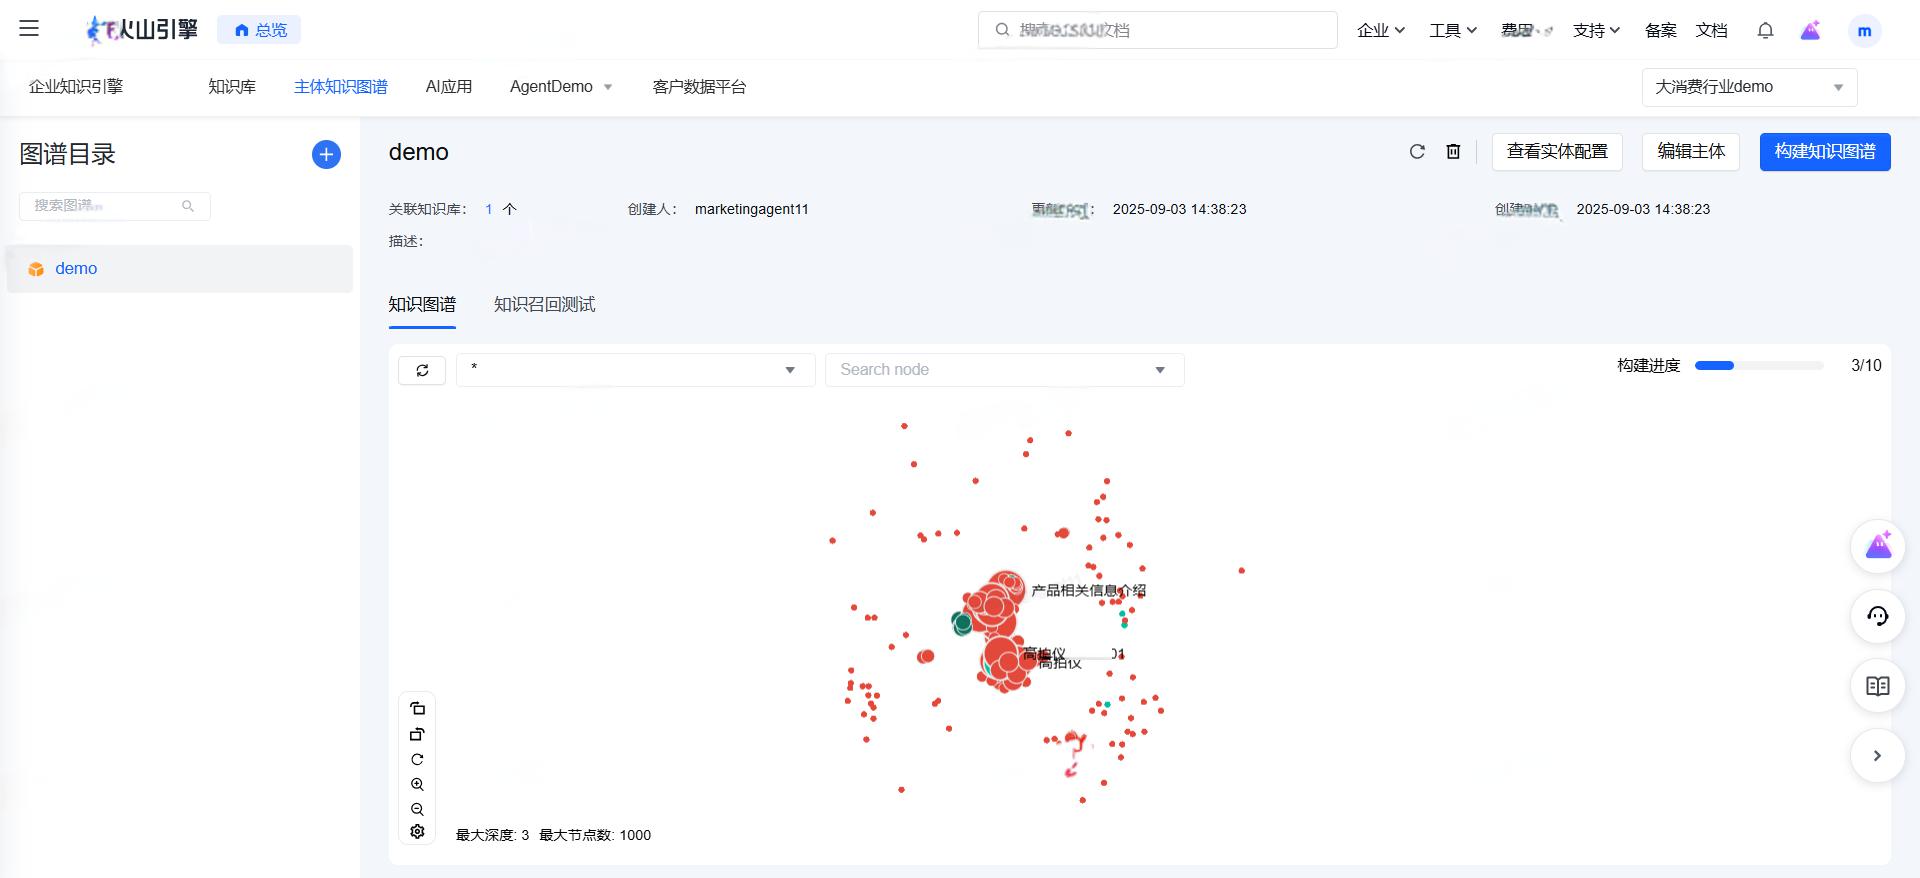Open graph canvas settings gear
1920x878 pixels.
click(x=417, y=832)
